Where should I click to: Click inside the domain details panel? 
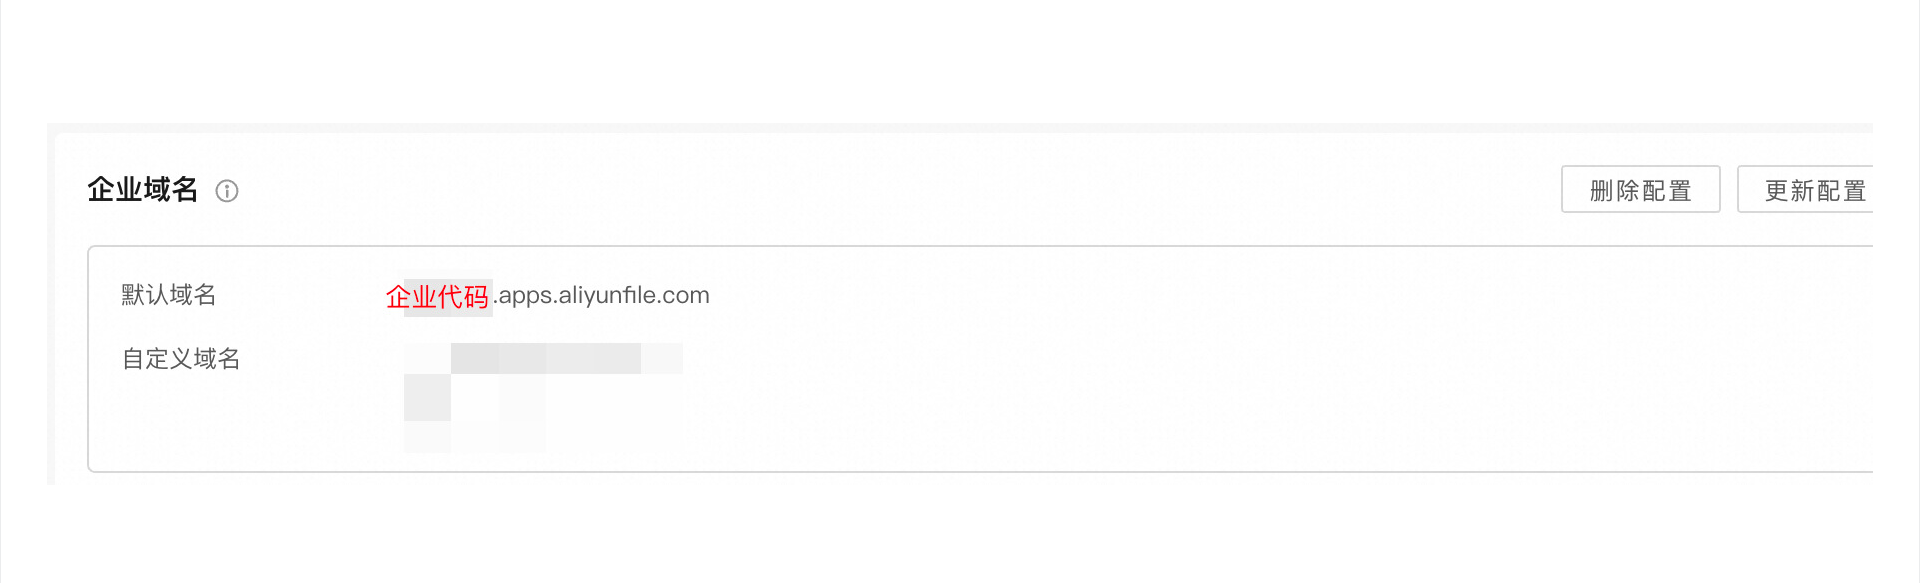point(980,359)
